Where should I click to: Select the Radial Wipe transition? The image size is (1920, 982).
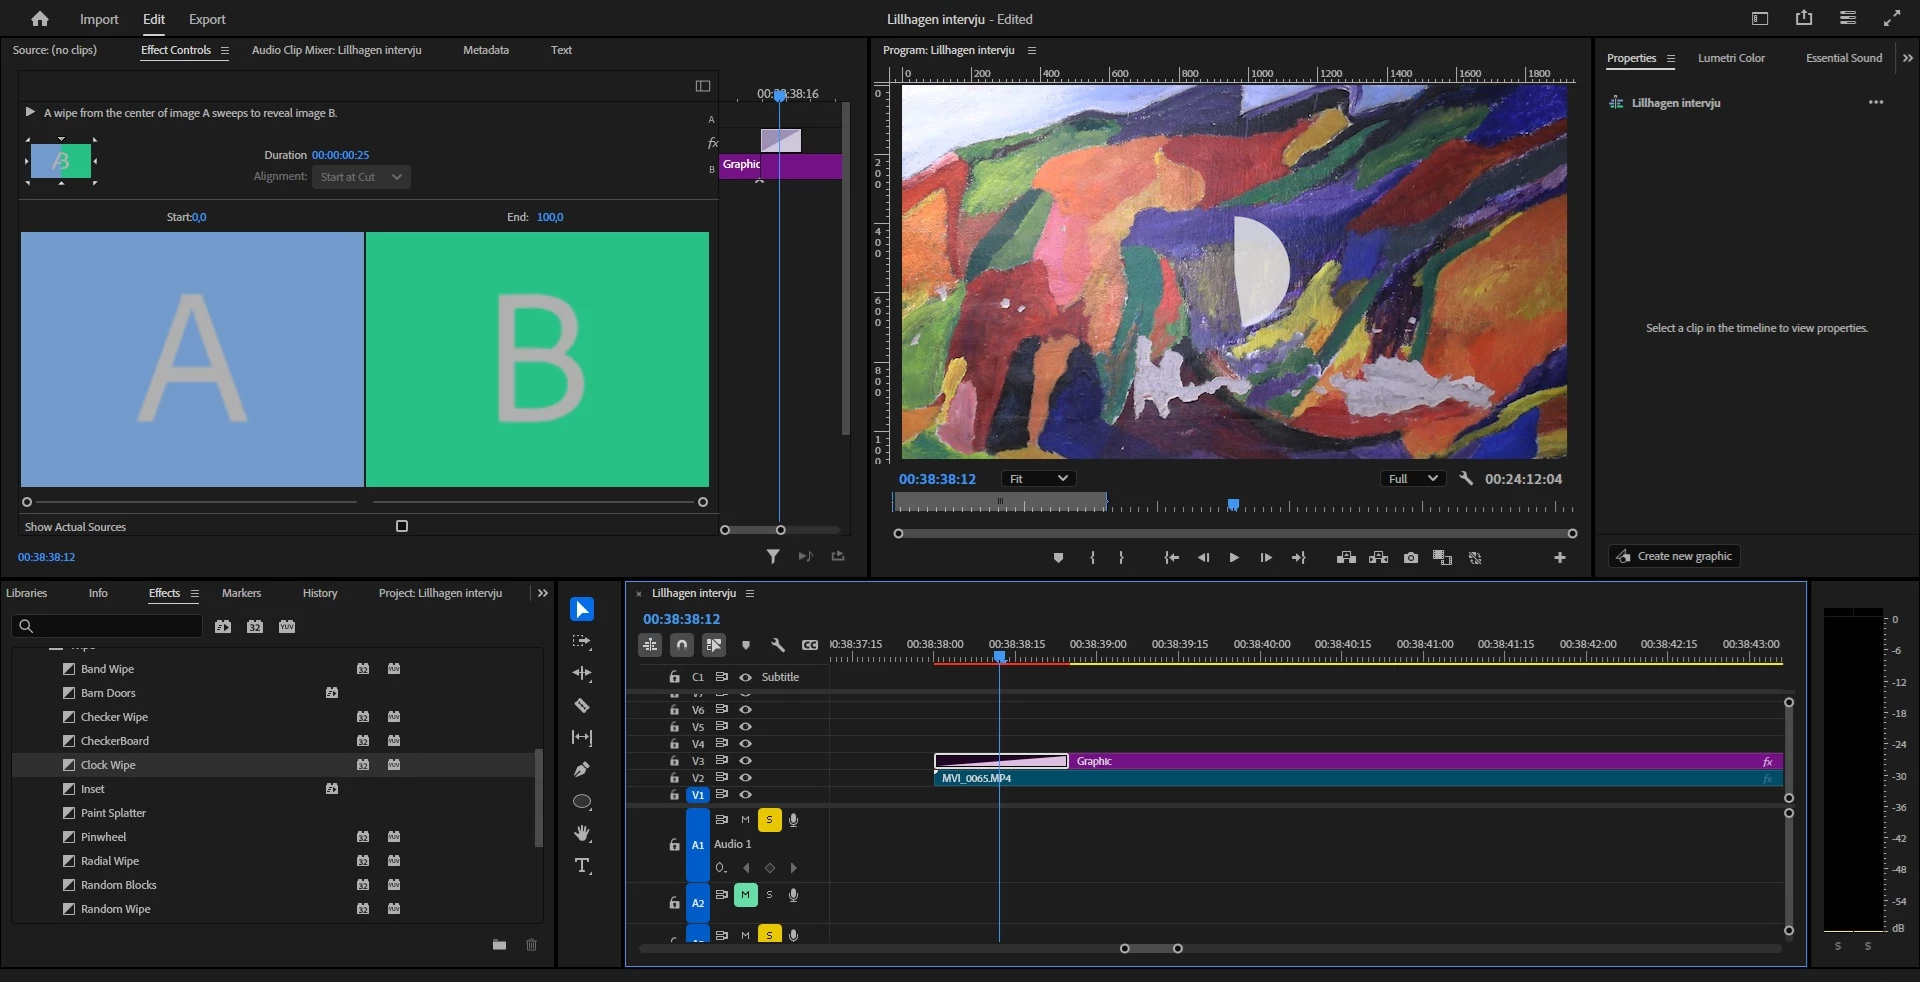[110, 861]
